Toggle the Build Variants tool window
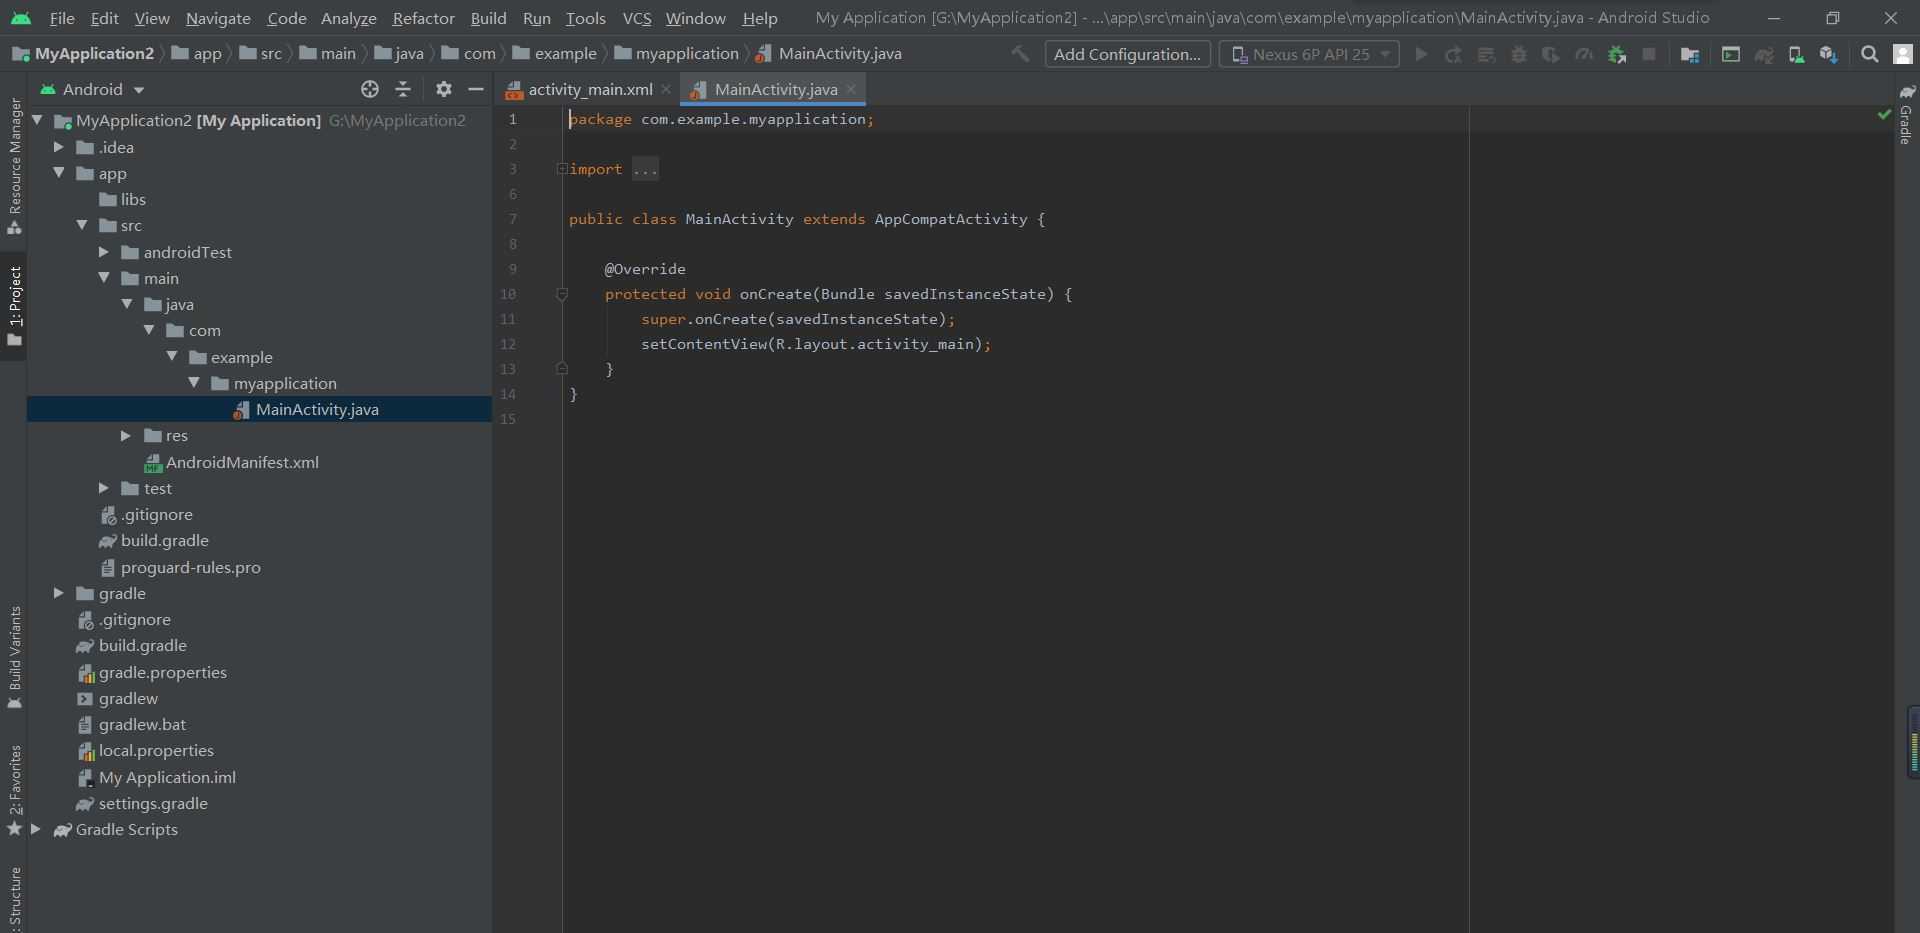Viewport: 1920px width, 933px height. tap(14, 657)
